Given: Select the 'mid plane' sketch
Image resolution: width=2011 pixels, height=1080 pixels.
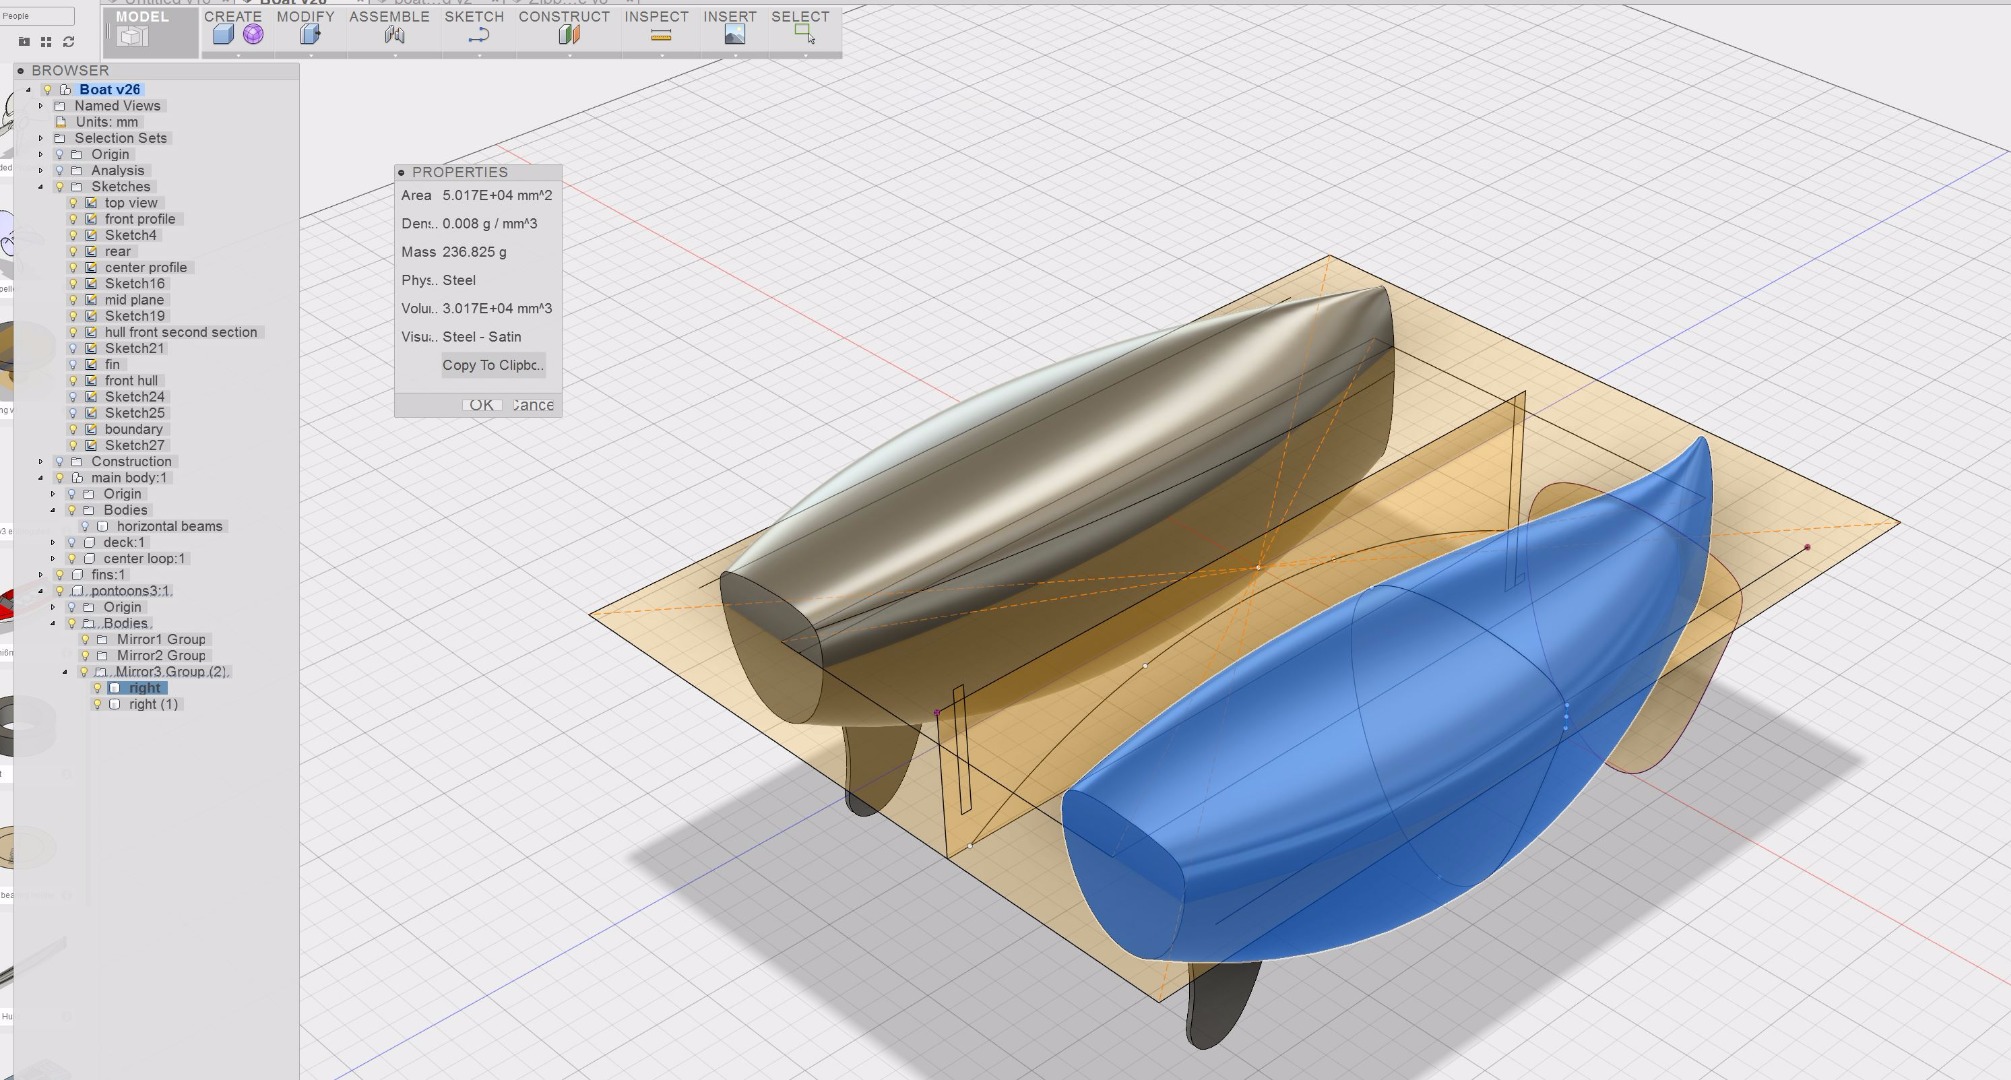Looking at the screenshot, I should pos(134,300).
